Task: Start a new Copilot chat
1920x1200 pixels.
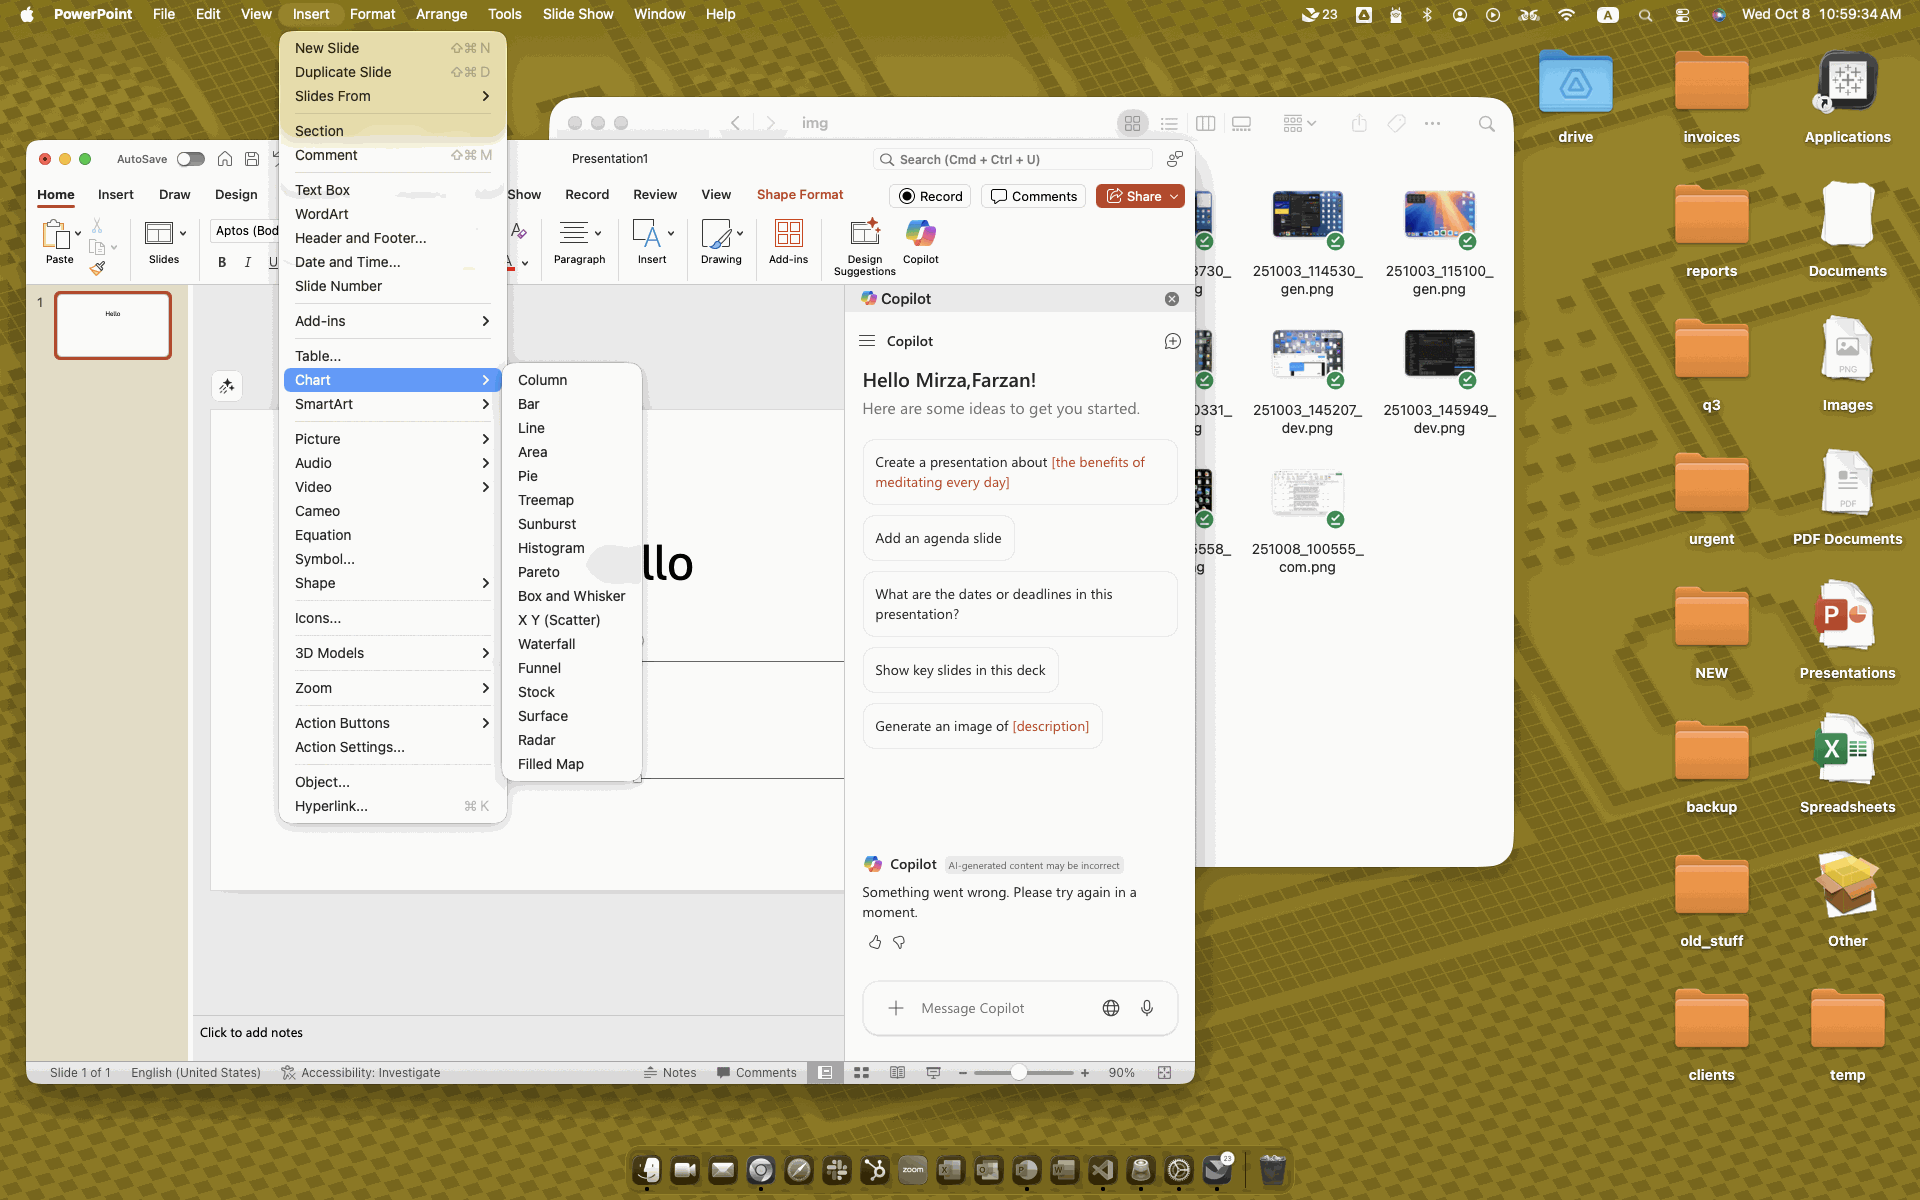Action: (x=1173, y=341)
